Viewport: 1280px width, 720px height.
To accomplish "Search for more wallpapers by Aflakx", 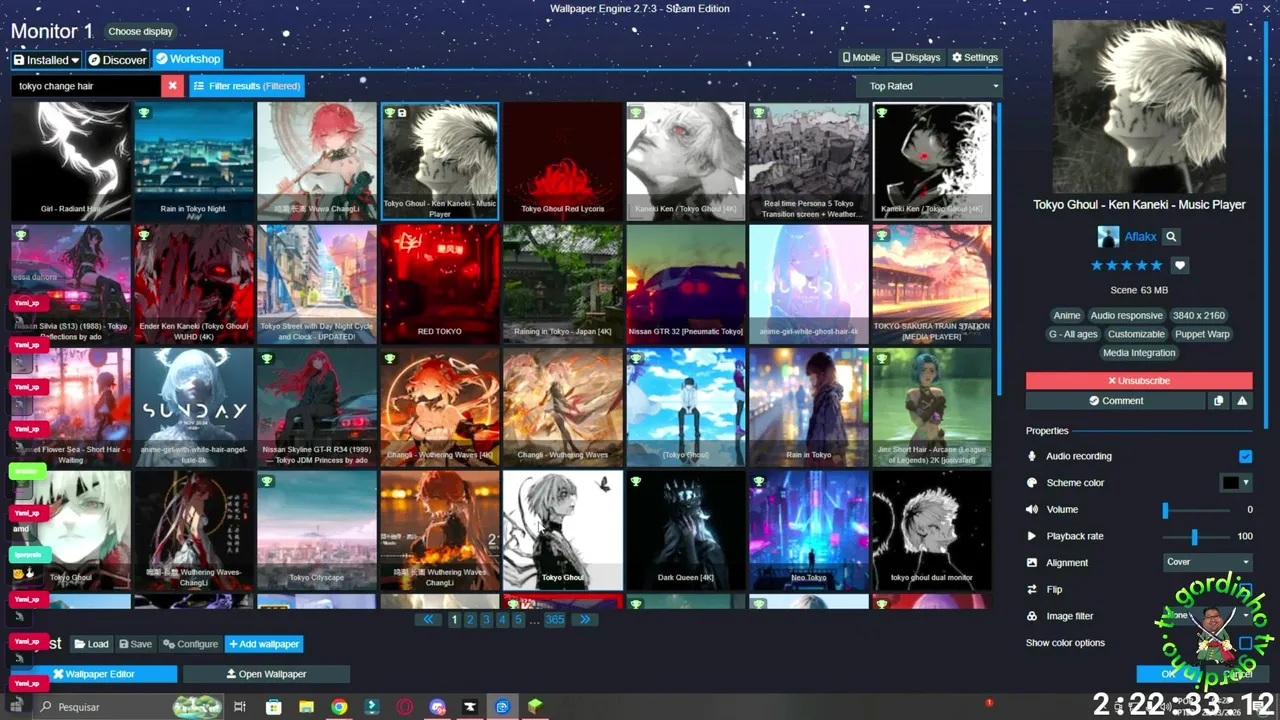I will (1171, 237).
